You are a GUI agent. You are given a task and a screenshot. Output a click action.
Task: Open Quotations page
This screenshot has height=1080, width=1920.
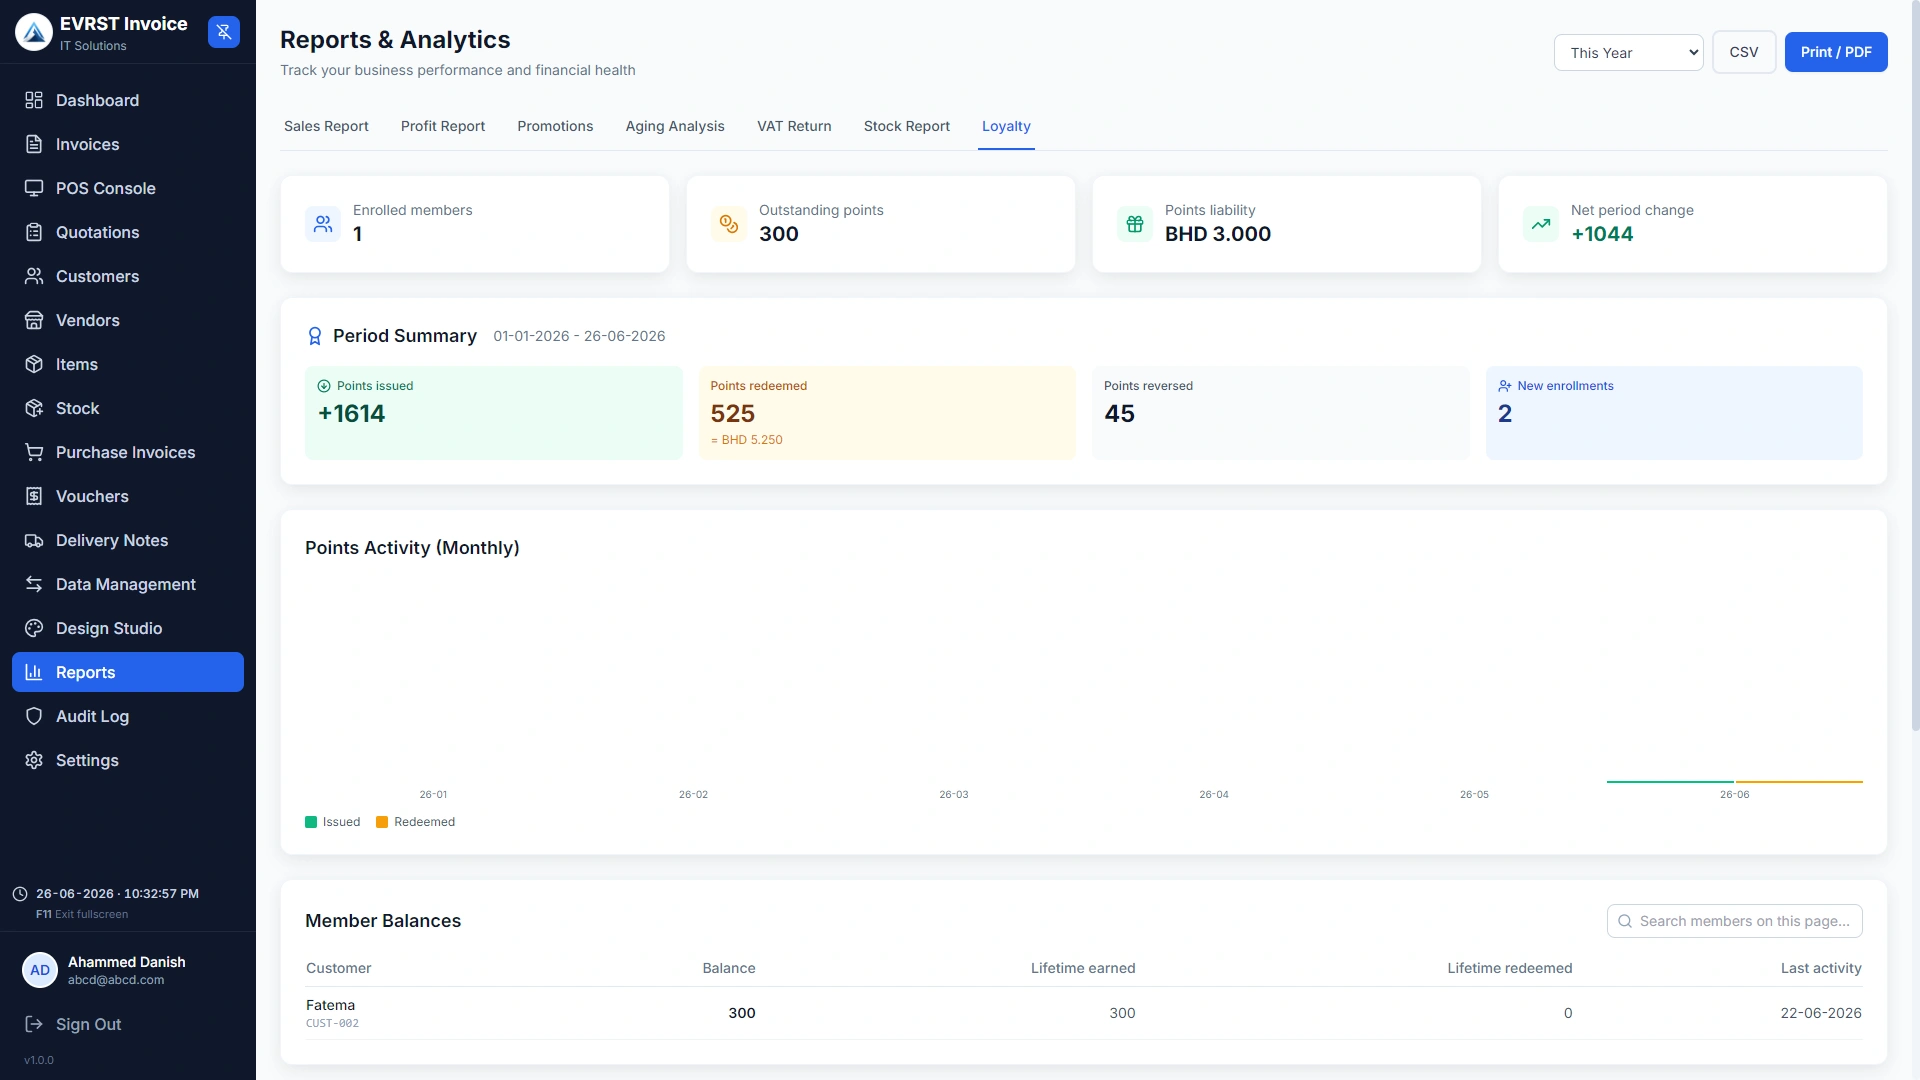[128, 232]
